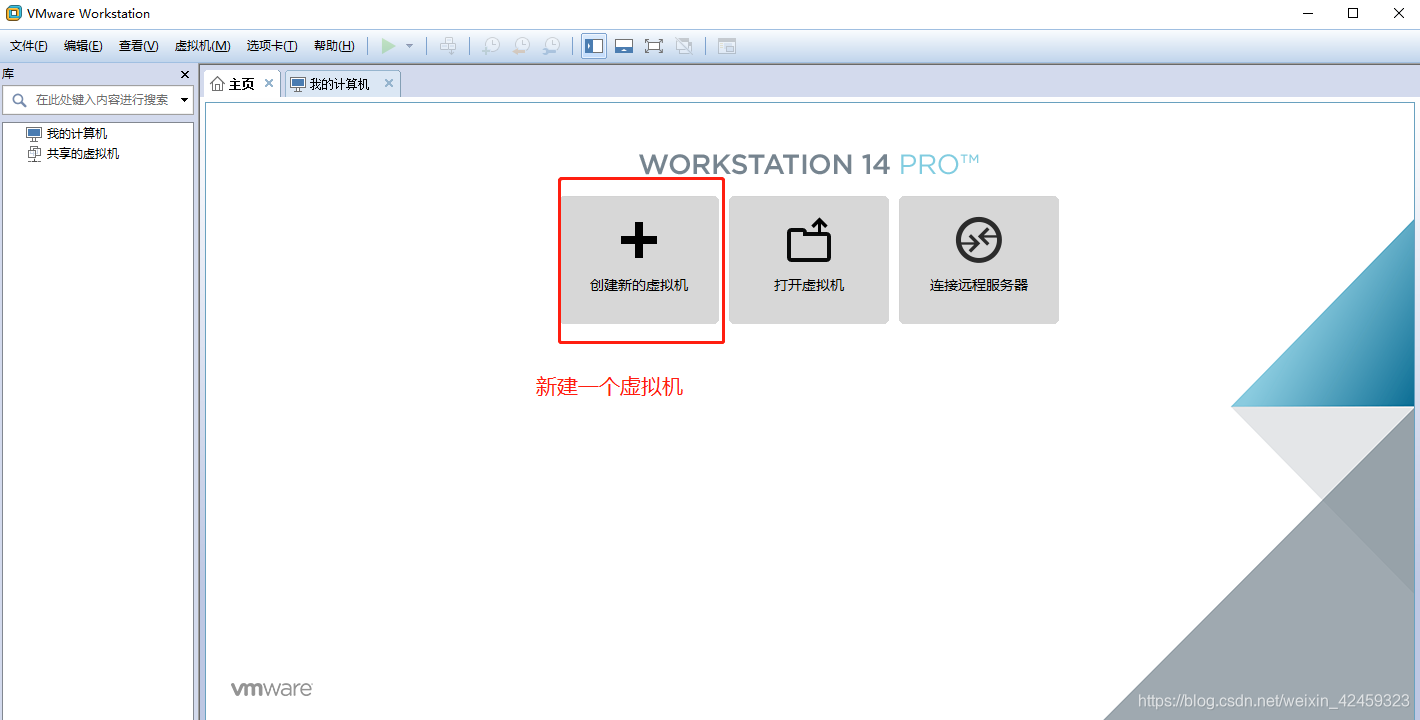This screenshot has height=720, width=1420.
Task: Toggle the library sidebar view icon
Action: 594,46
